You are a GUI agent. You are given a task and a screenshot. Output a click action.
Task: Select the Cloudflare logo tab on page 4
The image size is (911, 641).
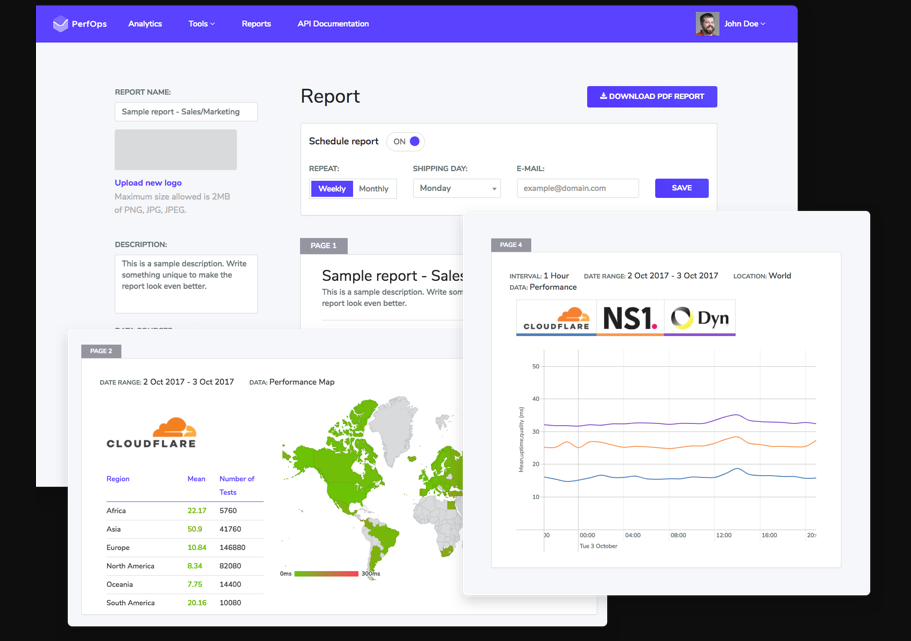(x=556, y=318)
